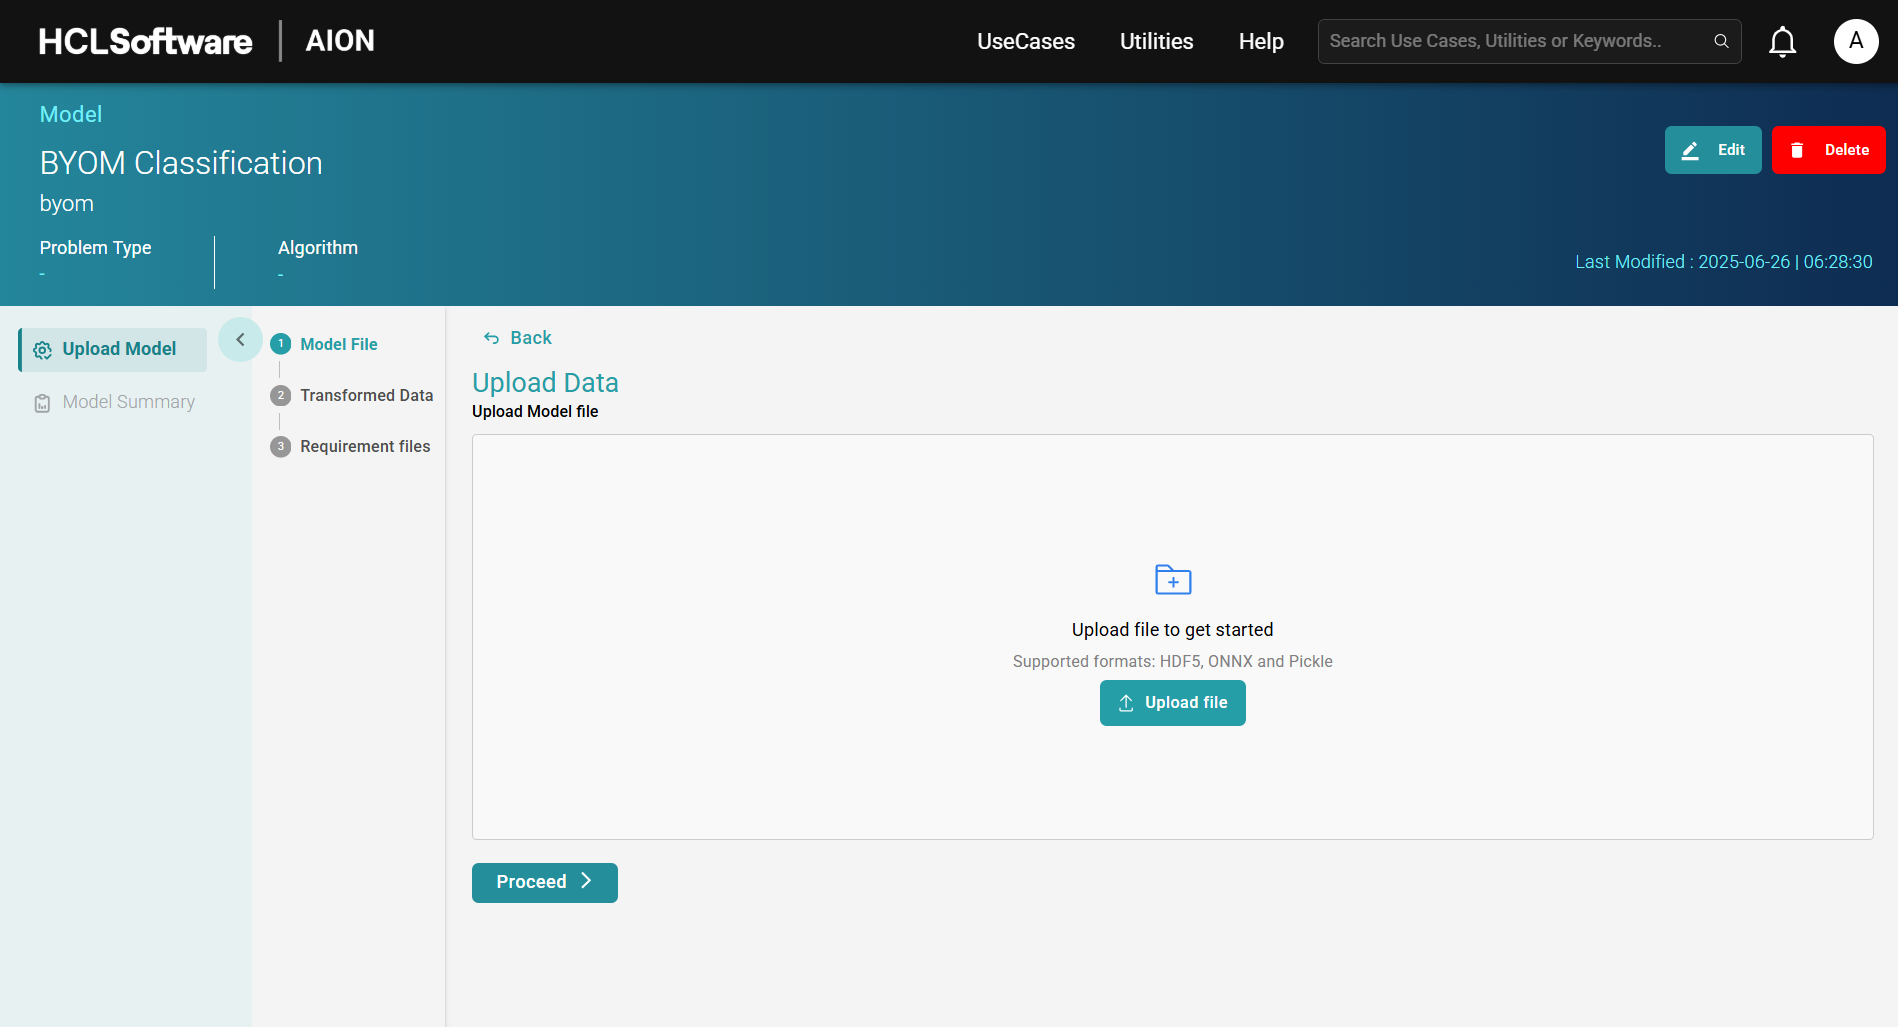Expand step 2 Transformed Data
The width and height of the screenshot is (1898, 1027).
[x=366, y=395]
